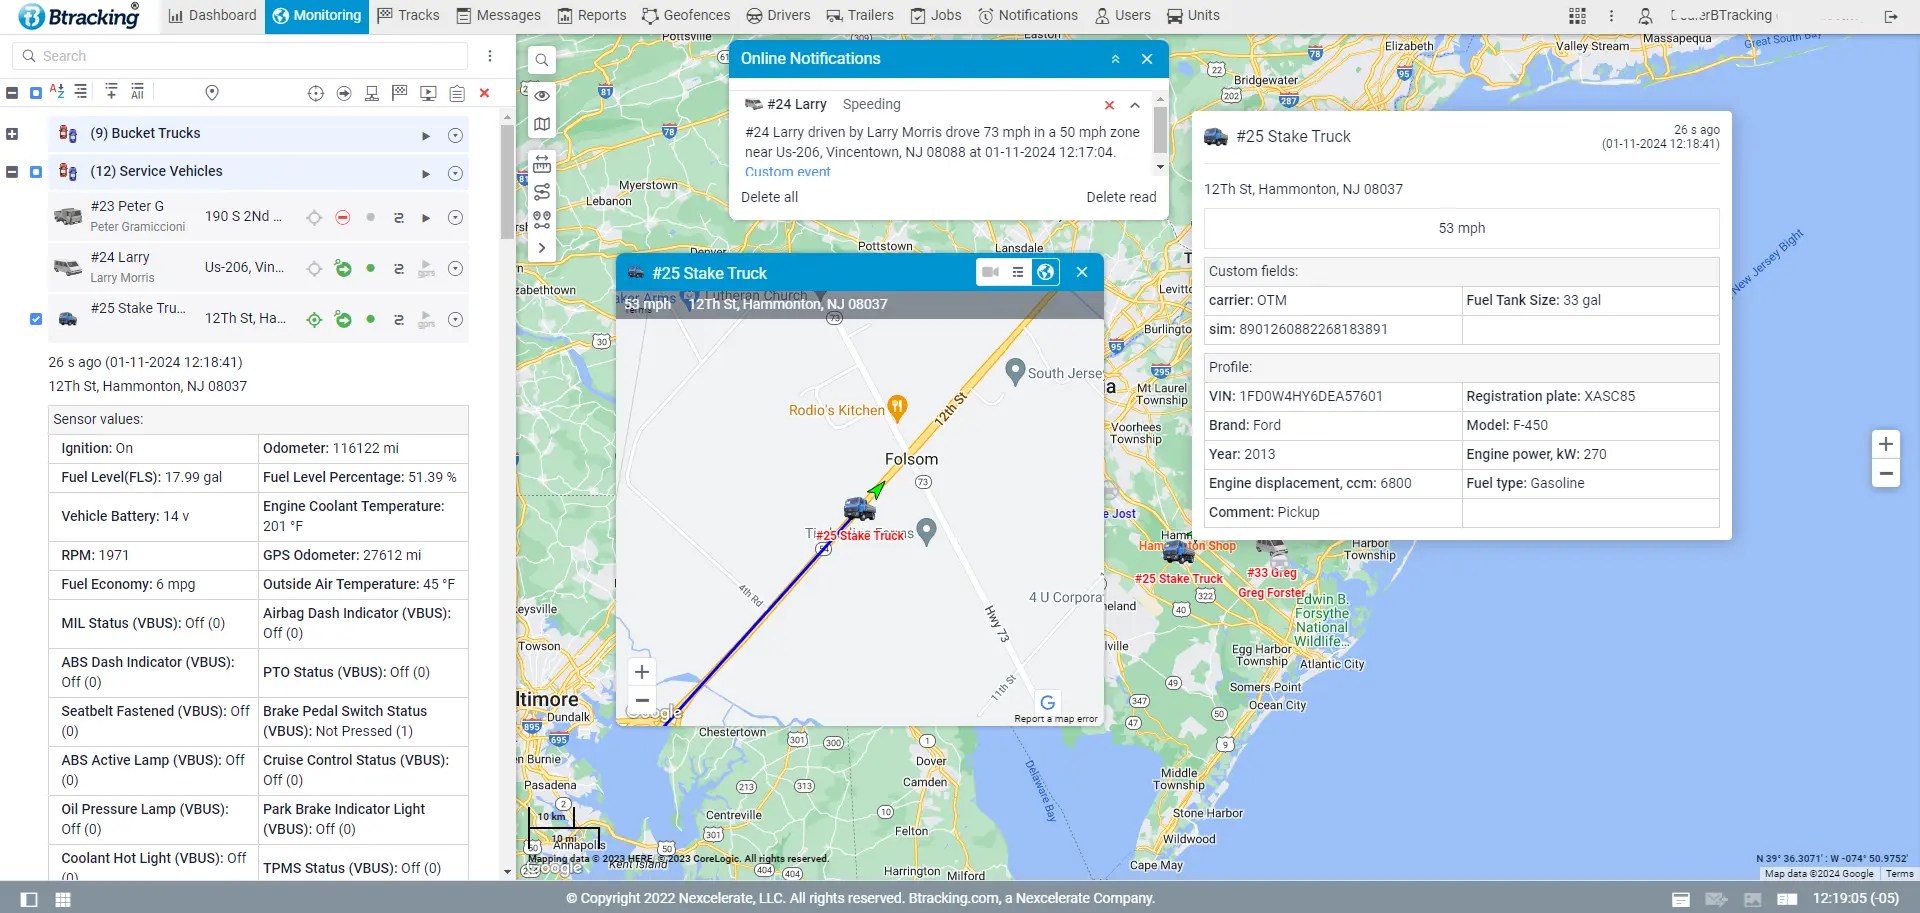The width and height of the screenshot is (1920, 913).
Task: Toggle tracking target for #25 Stake Truck
Action: point(314,319)
